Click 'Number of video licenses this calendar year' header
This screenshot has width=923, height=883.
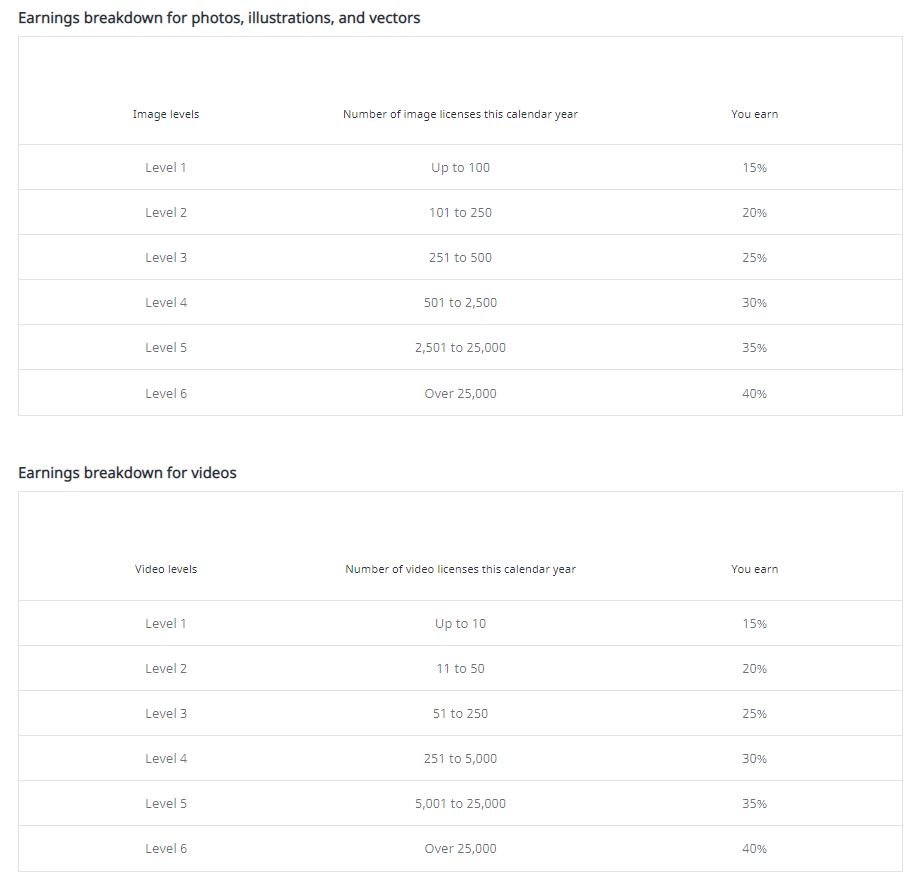coord(460,569)
